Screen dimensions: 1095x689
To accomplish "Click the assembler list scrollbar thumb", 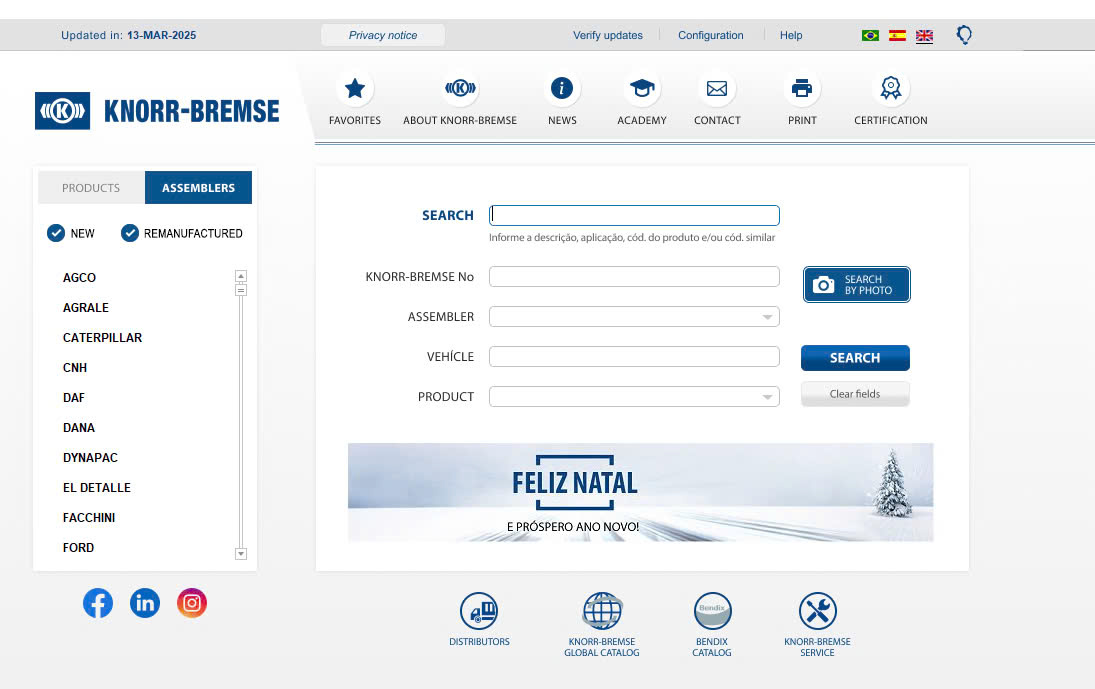I will coord(241,290).
